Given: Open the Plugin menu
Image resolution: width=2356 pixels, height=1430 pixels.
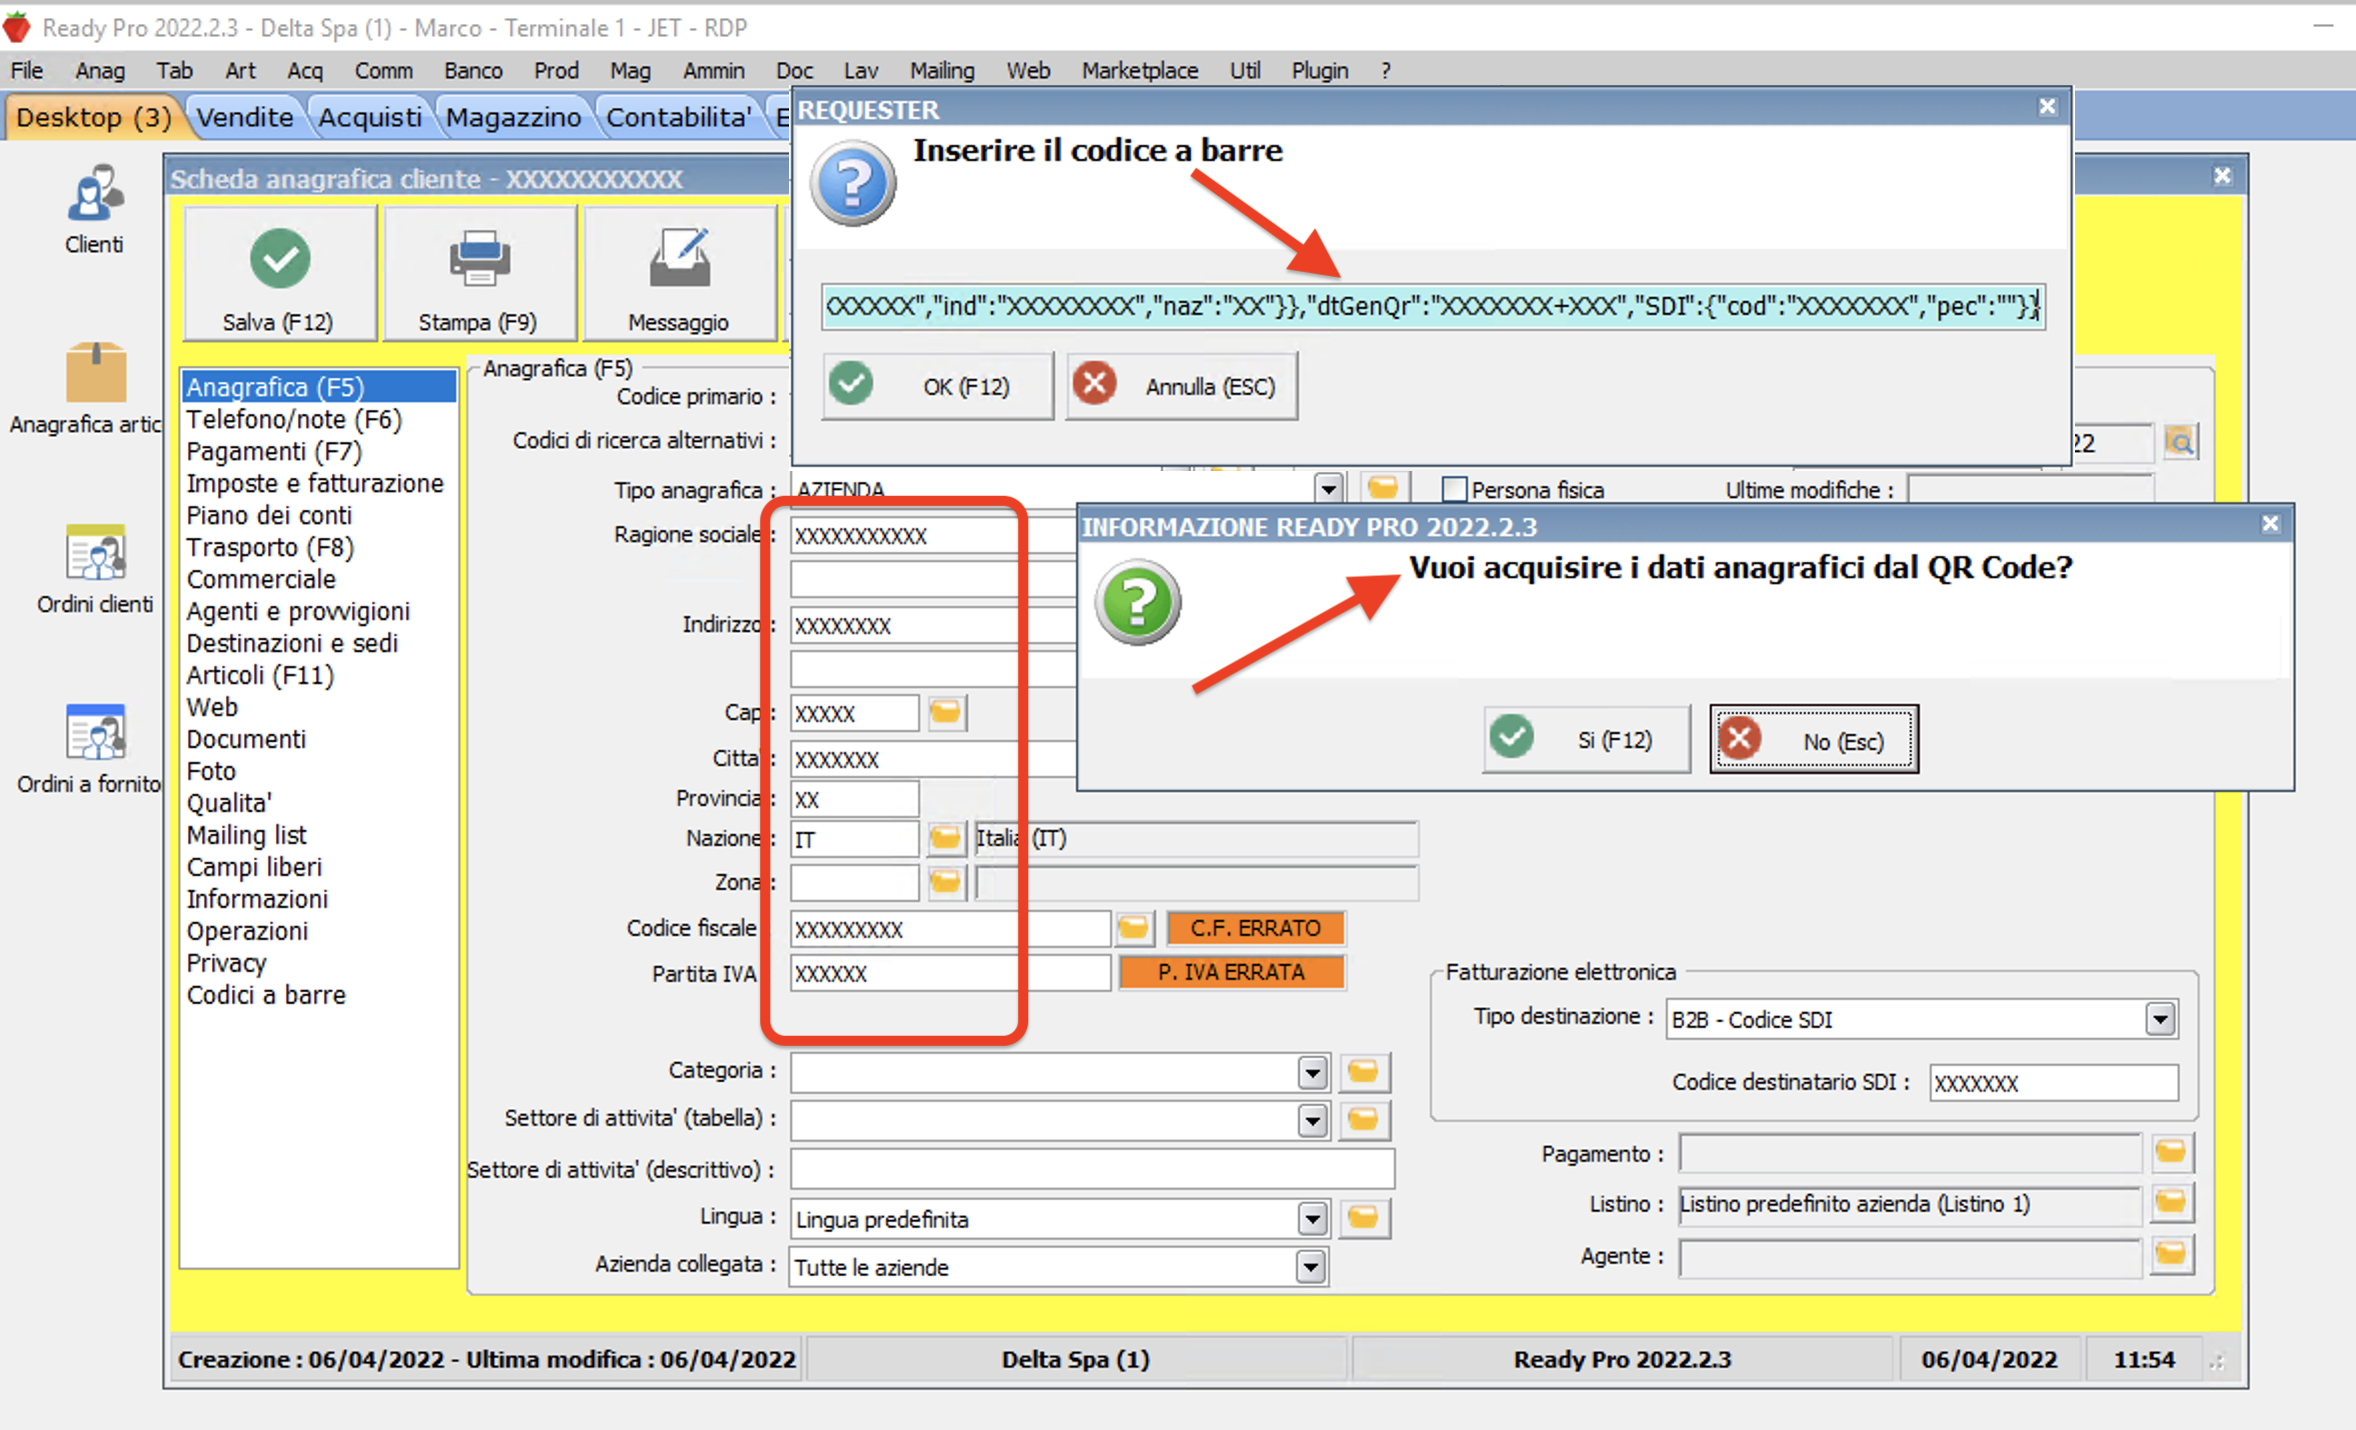Looking at the screenshot, I should (1320, 71).
